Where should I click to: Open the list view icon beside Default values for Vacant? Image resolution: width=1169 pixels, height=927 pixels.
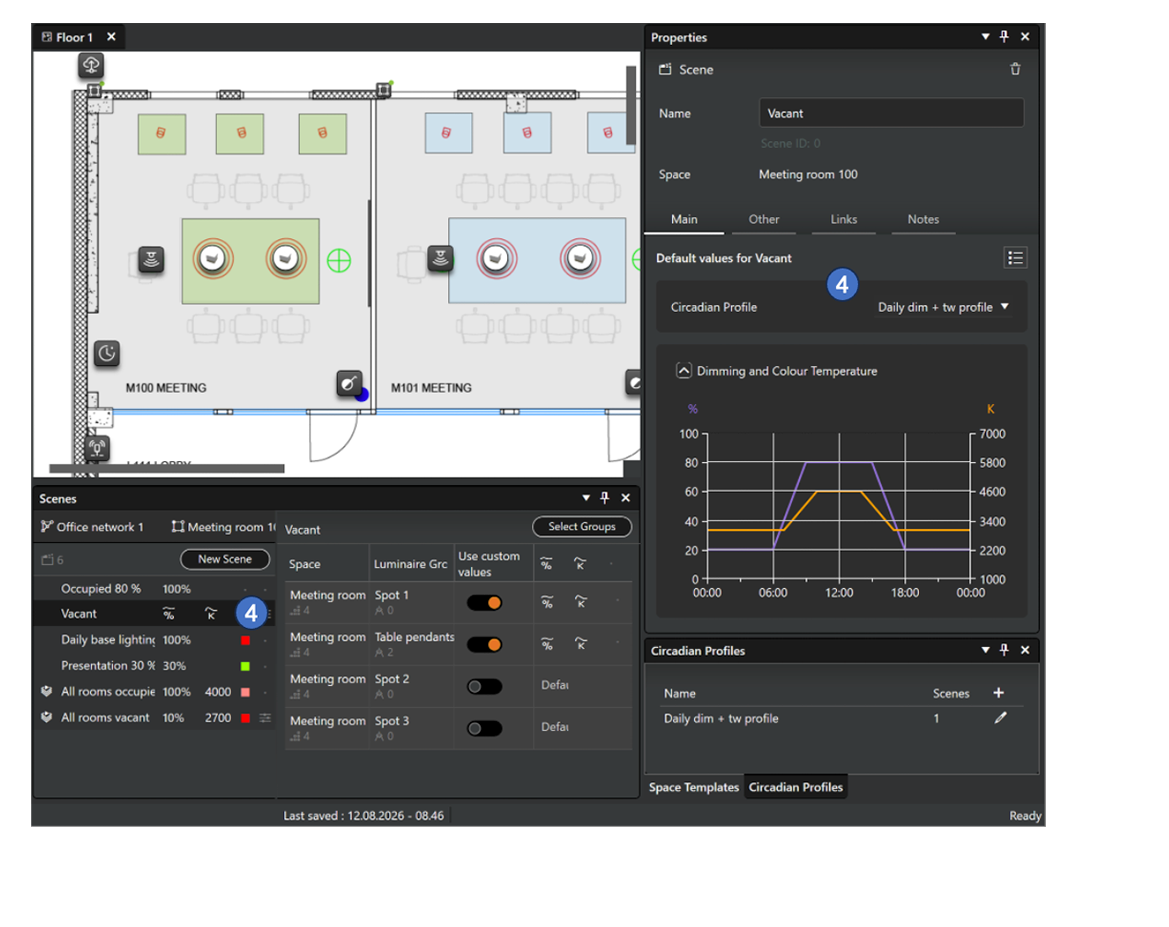[1015, 258]
